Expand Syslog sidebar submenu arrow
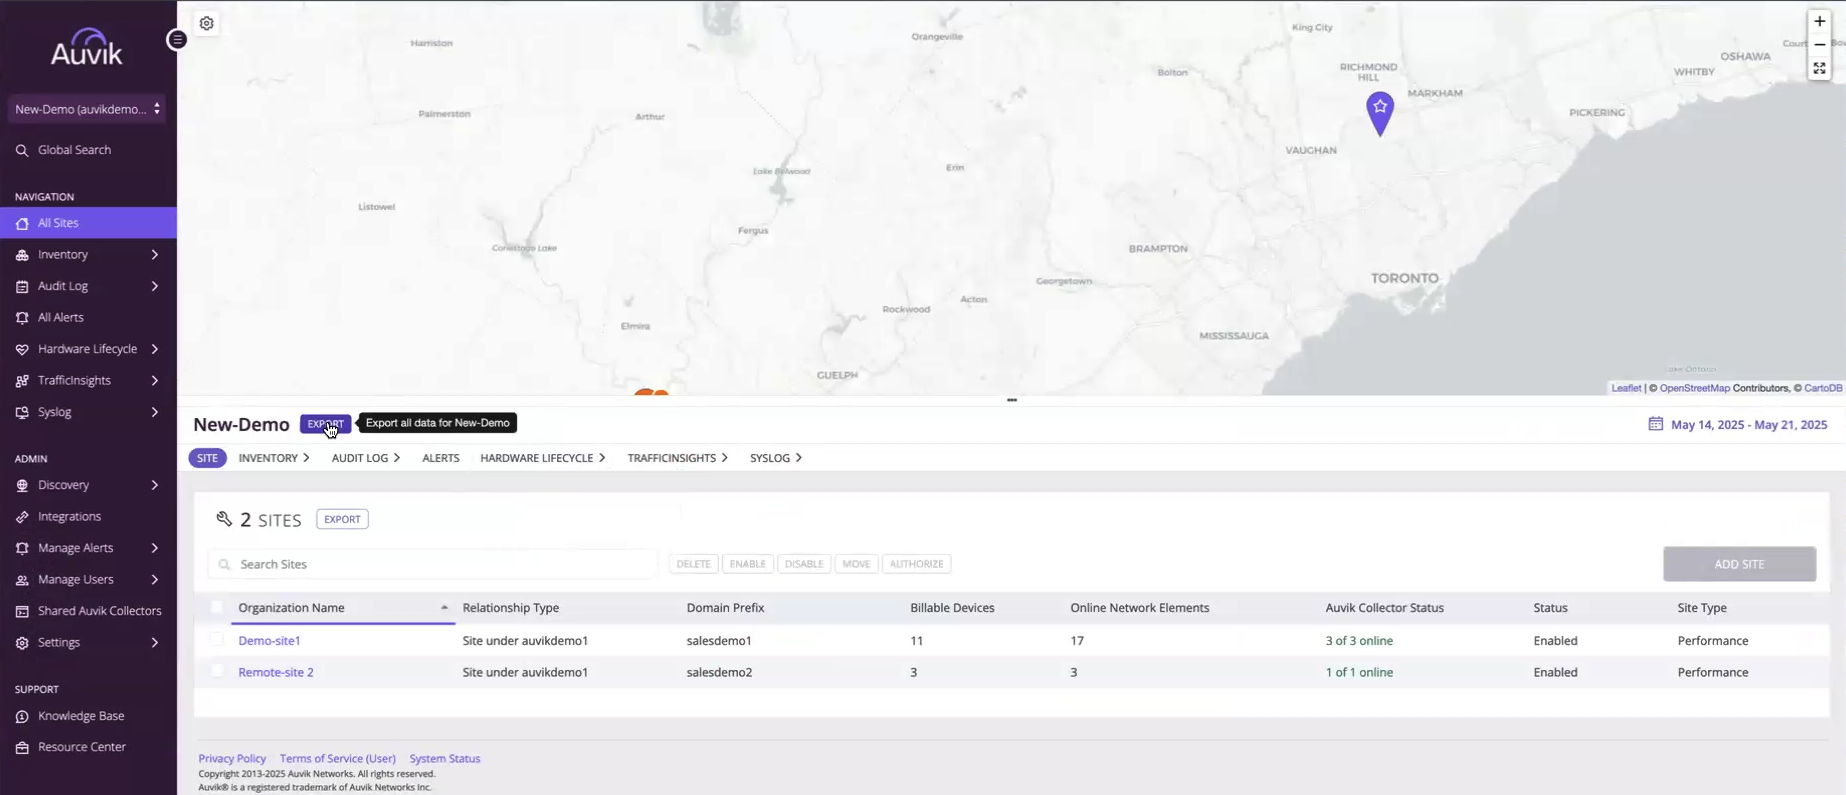This screenshot has height=795, width=1846. (155, 412)
